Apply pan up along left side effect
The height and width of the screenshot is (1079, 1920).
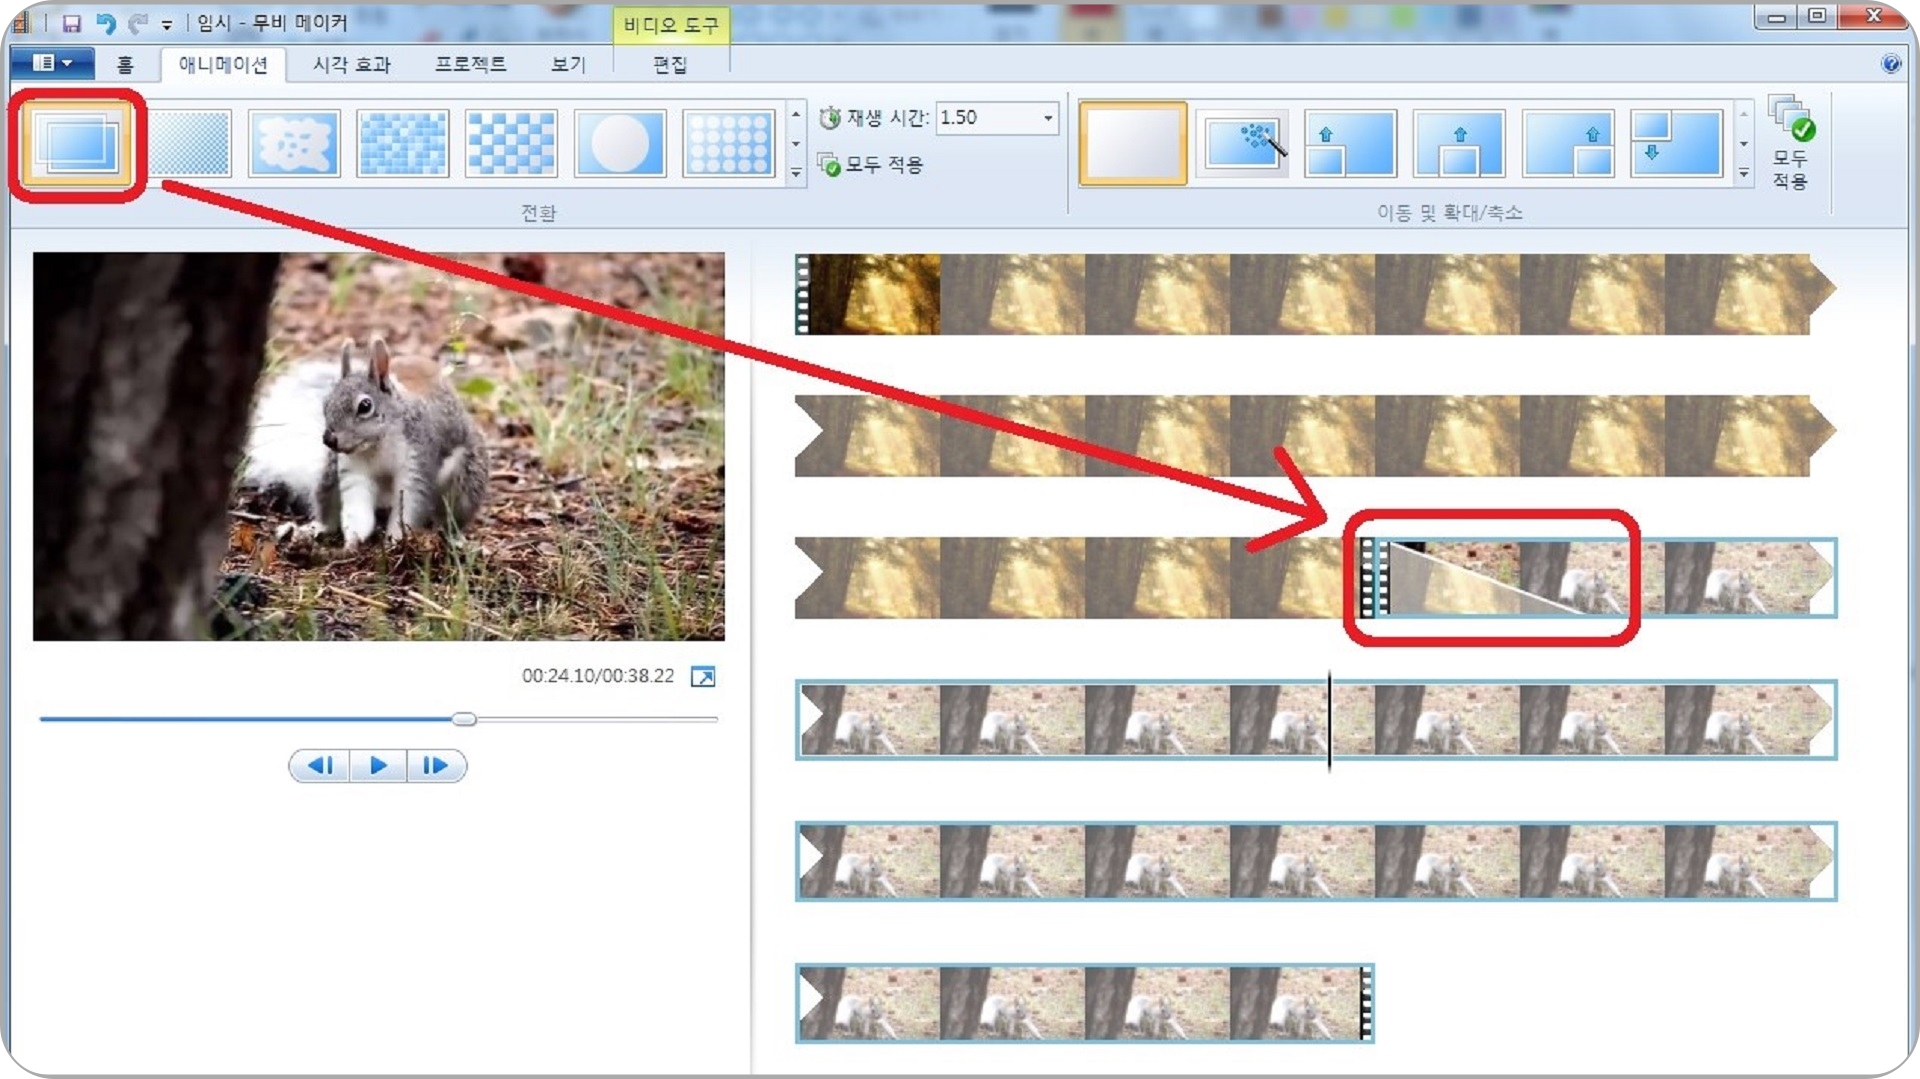[x=1350, y=144]
